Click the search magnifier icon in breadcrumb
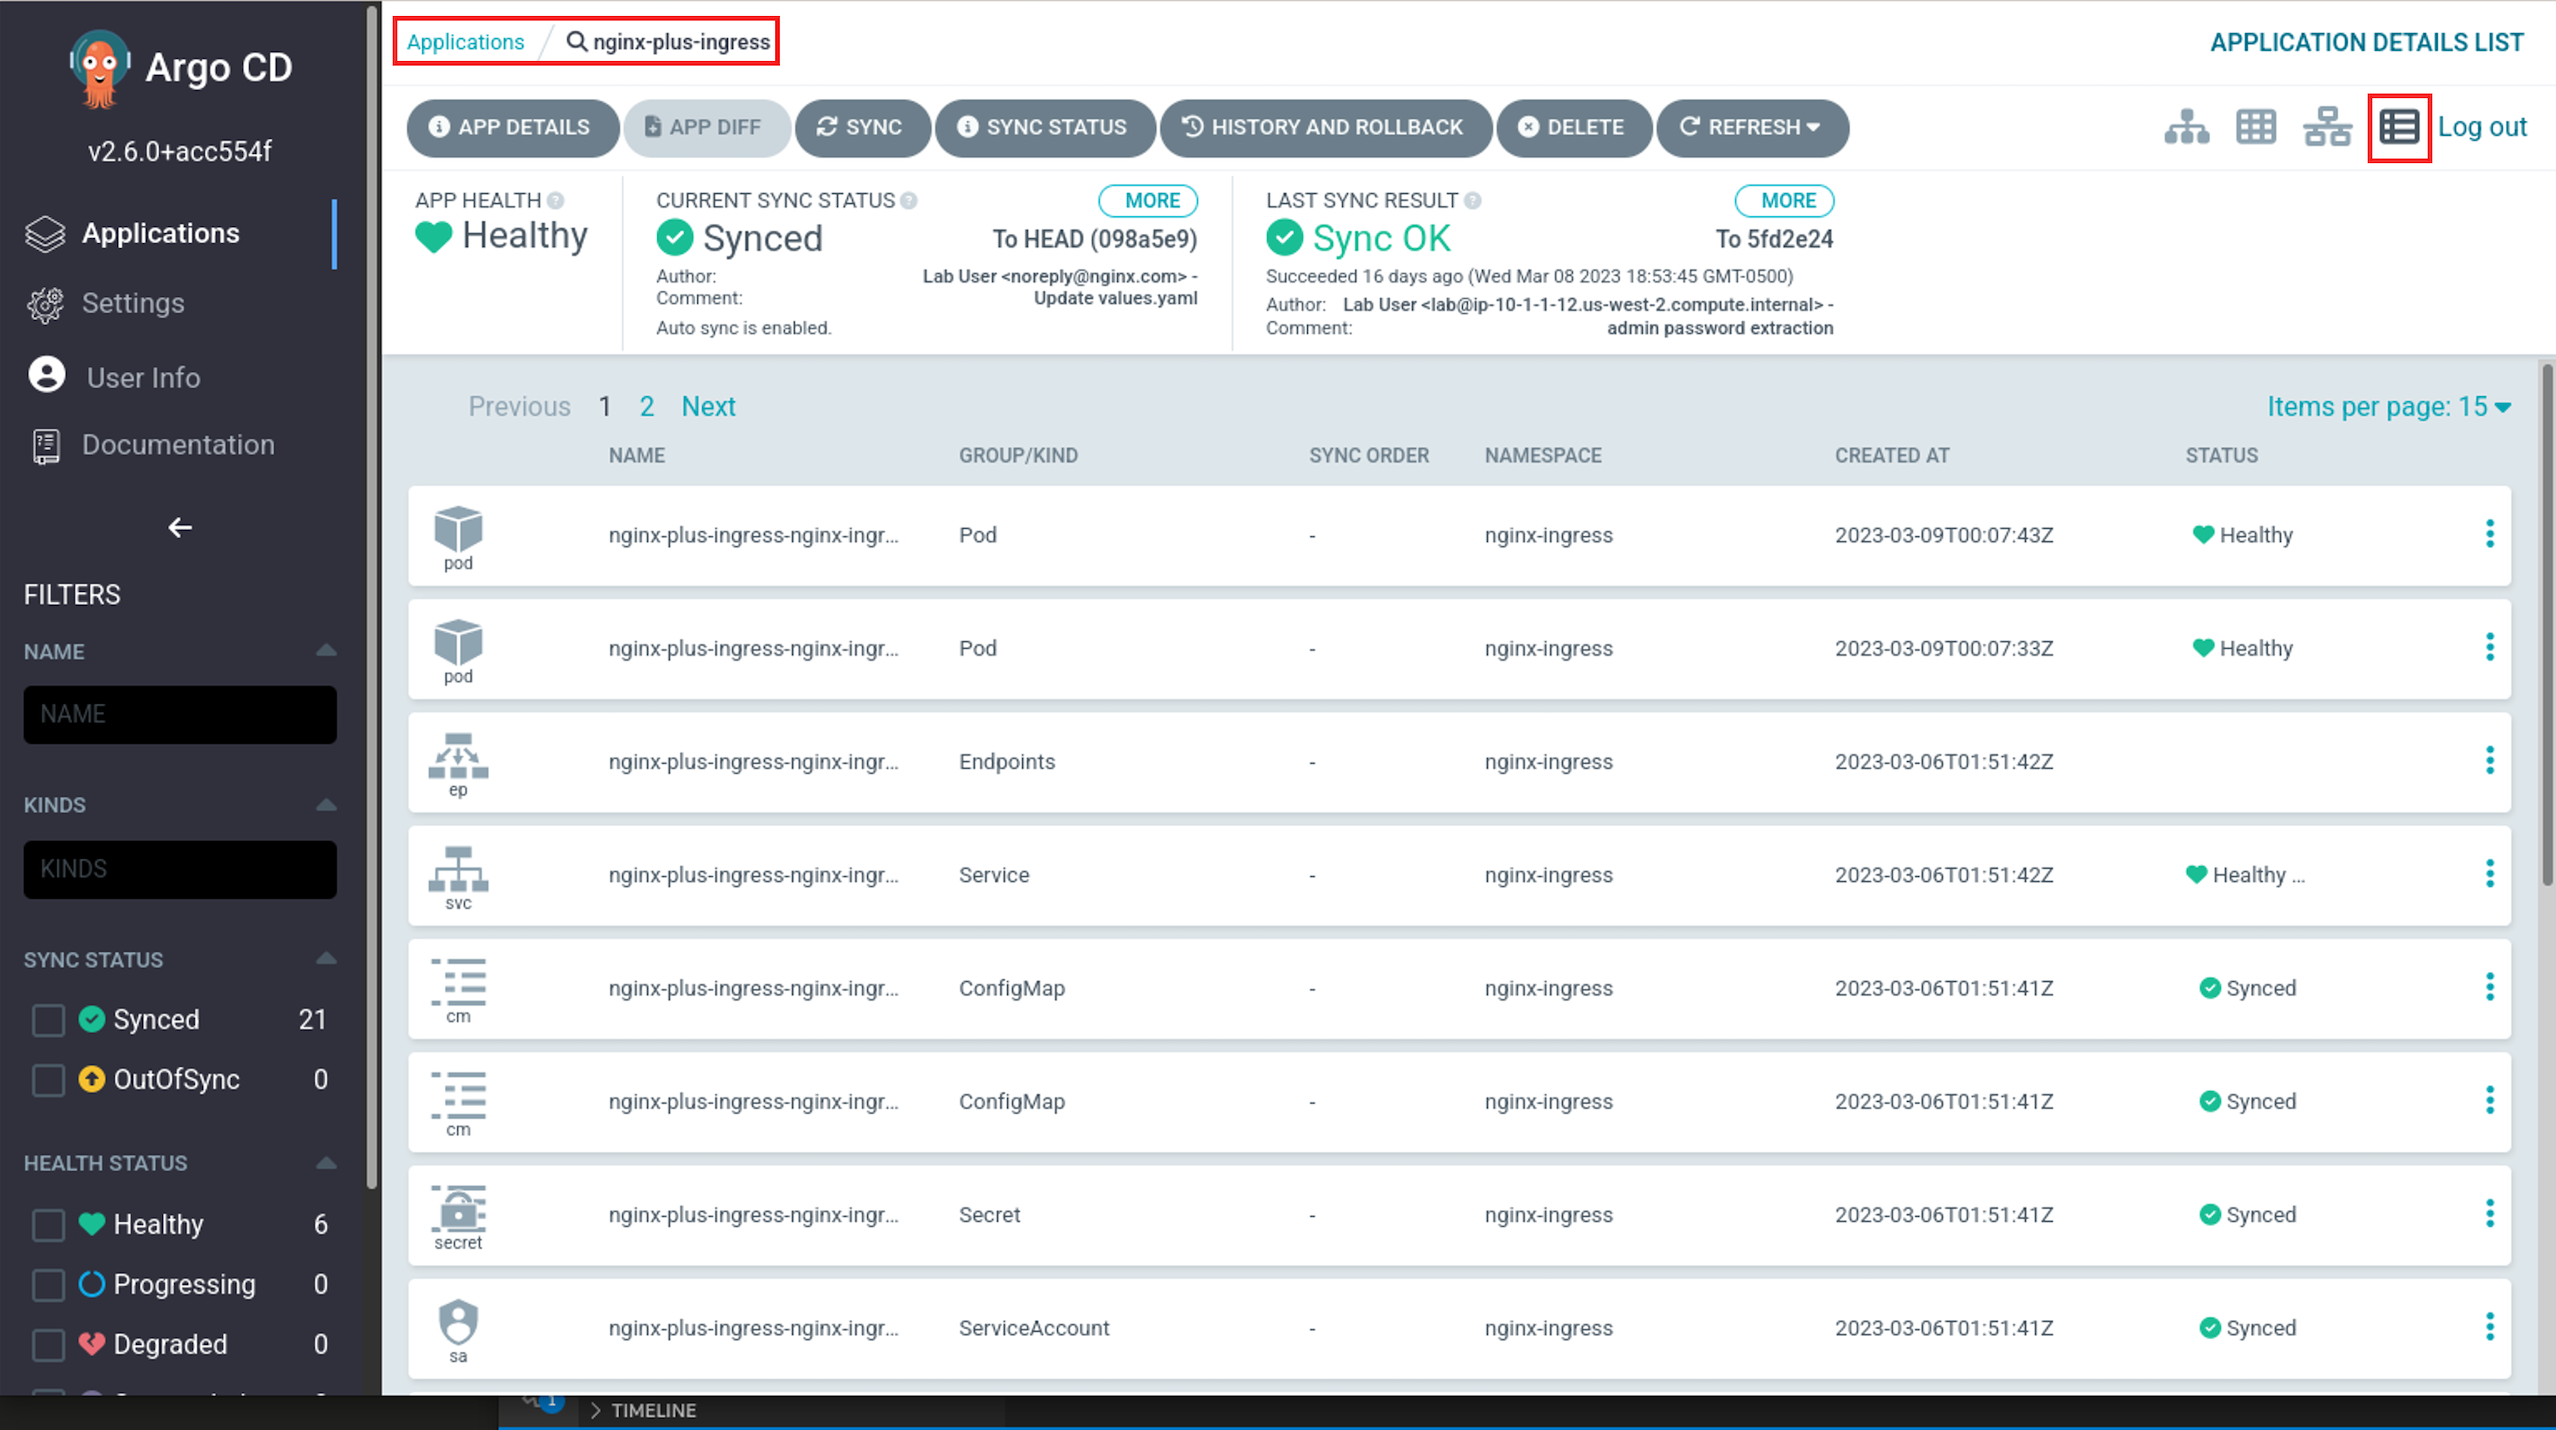Screen dimensions: 2556x1430 click(576, 42)
